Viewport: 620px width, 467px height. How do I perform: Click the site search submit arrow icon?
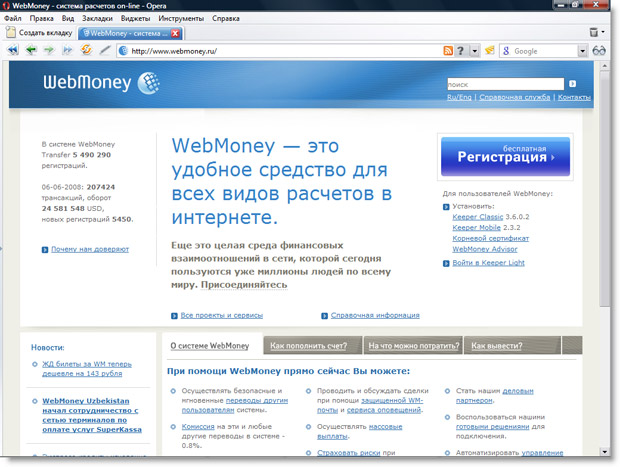click(572, 84)
